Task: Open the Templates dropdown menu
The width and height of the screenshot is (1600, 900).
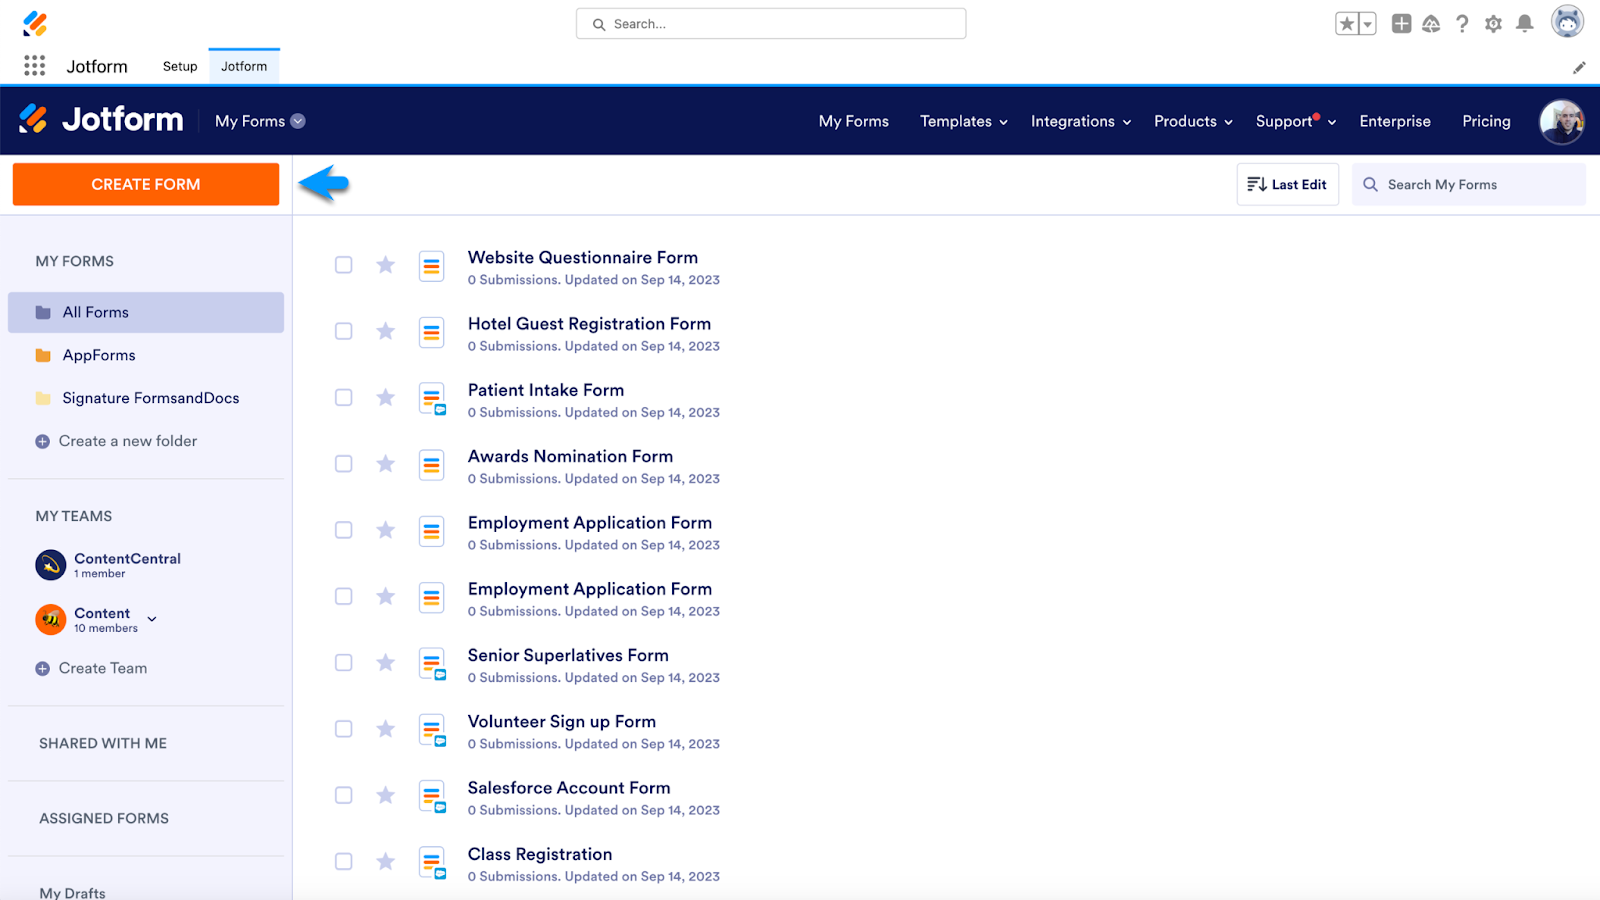Action: (x=964, y=121)
